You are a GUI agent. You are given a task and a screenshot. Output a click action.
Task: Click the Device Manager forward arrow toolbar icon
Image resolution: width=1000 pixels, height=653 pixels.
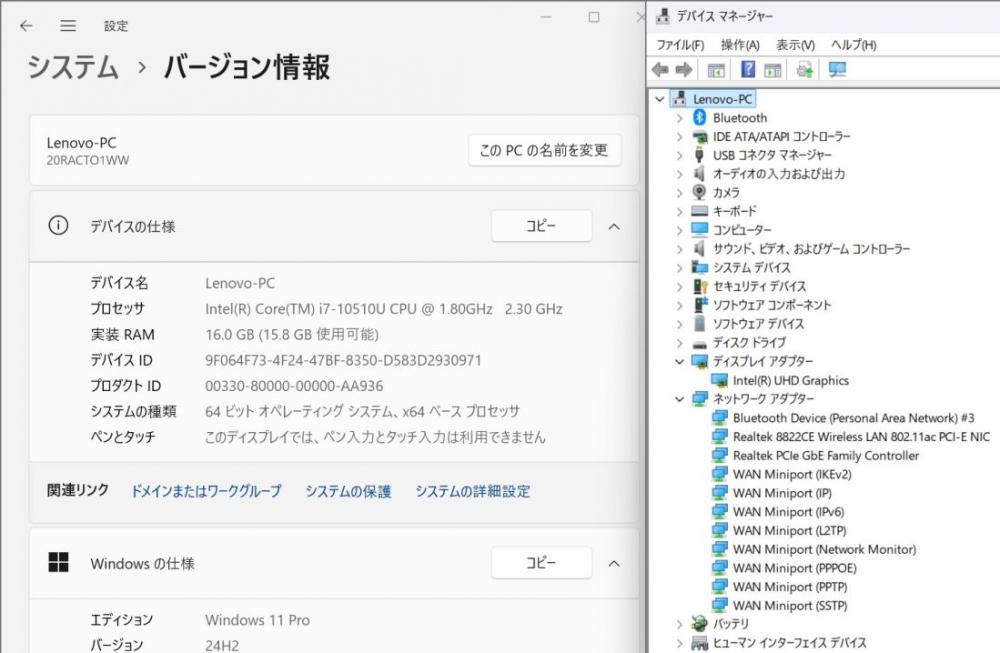[x=684, y=70]
